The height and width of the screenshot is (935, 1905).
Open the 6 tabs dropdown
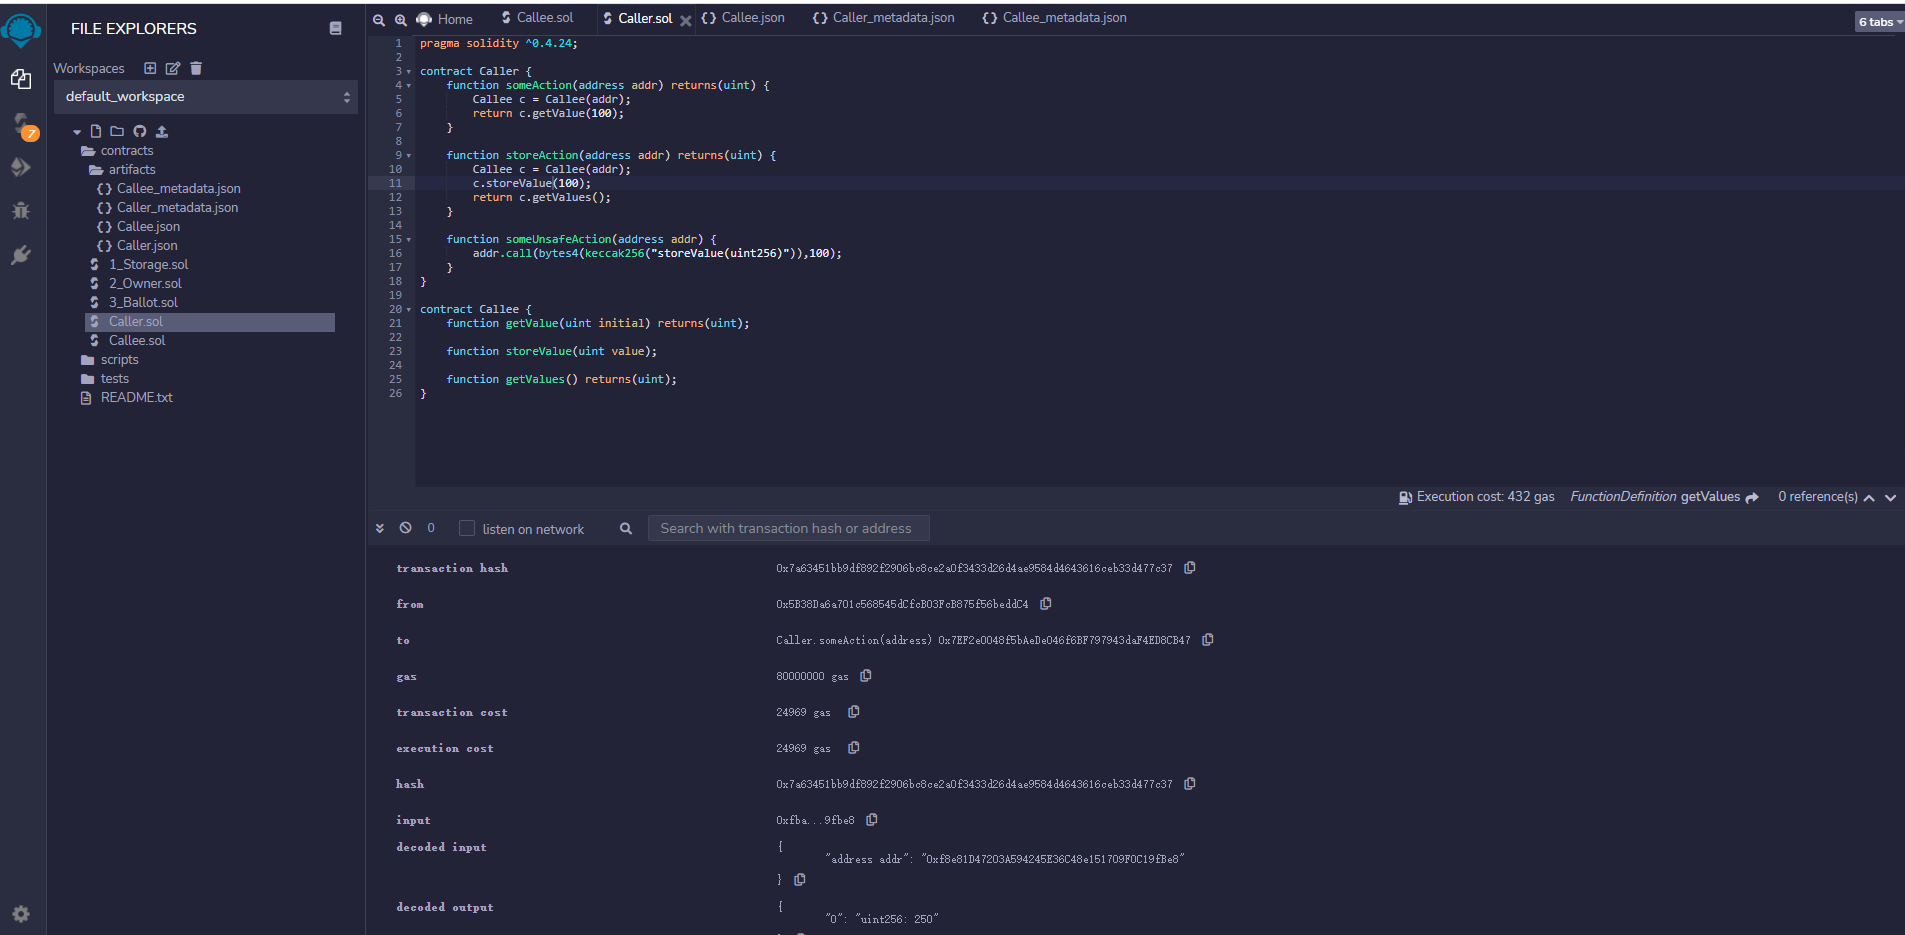(1880, 22)
